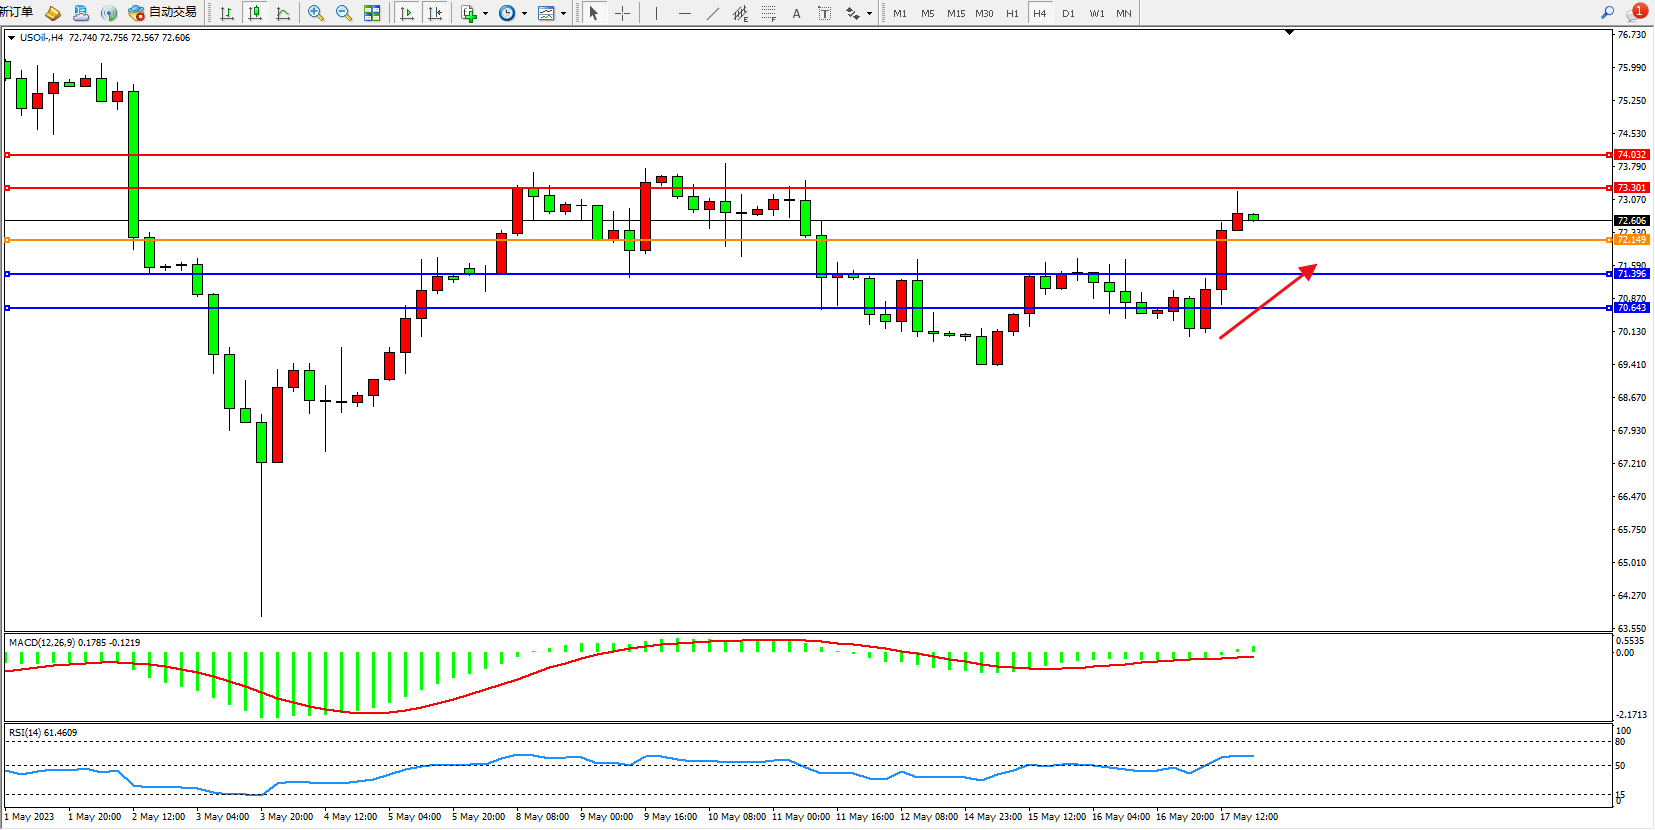Image resolution: width=1655 pixels, height=830 pixels.
Task: Click the search magnifier icon
Action: (1608, 13)
